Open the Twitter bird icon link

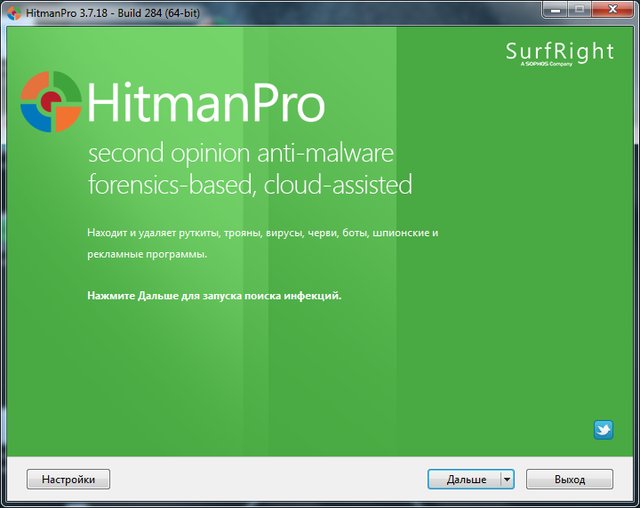click(x=603, y=430)
